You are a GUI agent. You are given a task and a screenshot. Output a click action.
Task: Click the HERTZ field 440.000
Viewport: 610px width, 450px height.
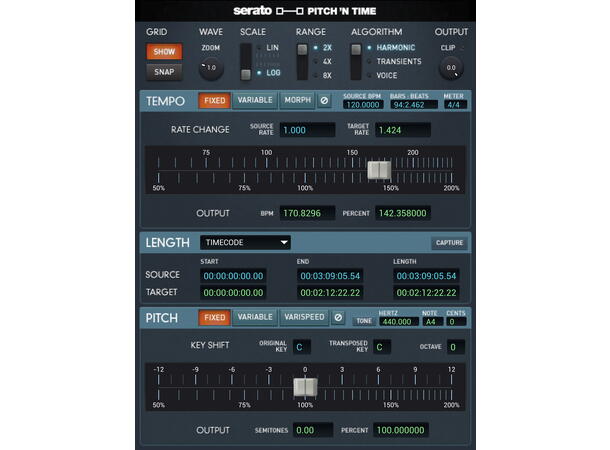(x=397, y=322)
